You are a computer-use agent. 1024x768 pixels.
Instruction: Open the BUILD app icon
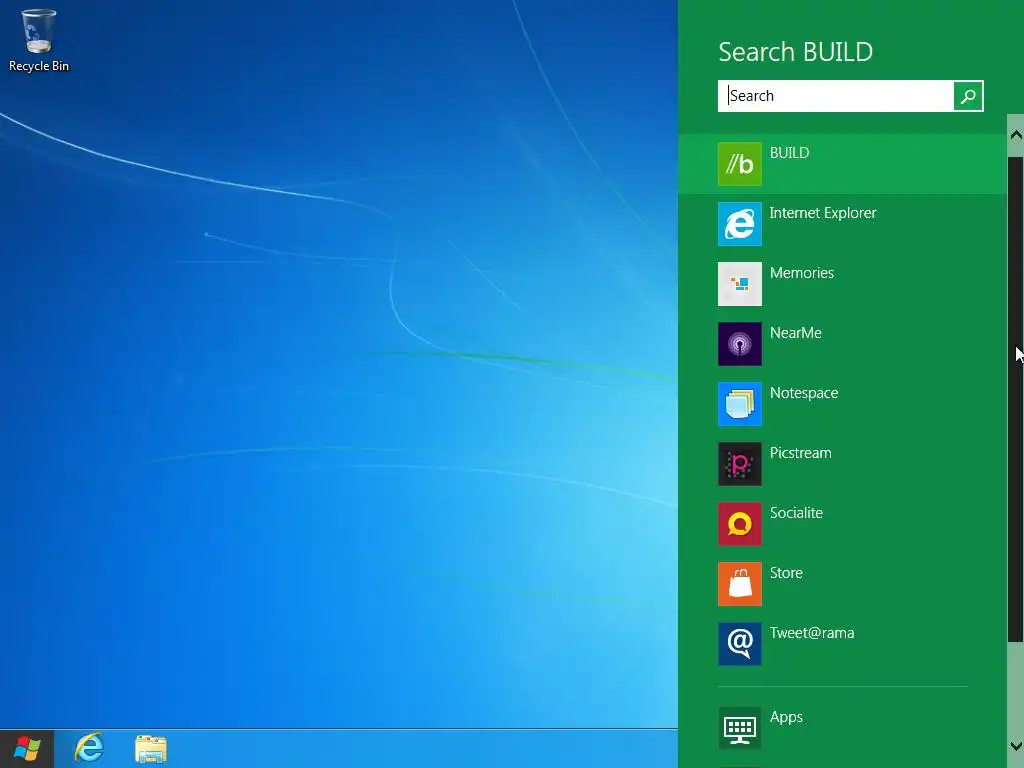point(739,164)
